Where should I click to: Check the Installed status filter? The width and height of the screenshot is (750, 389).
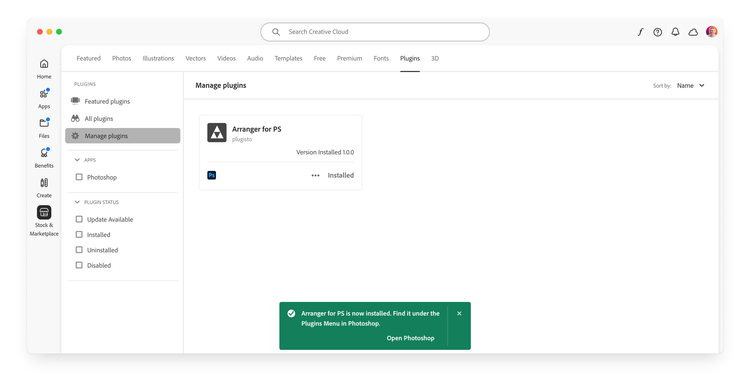pos(79,234)
